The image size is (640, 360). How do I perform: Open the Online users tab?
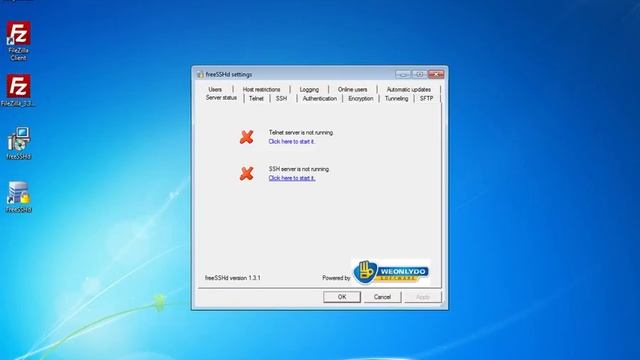(352, 89)
